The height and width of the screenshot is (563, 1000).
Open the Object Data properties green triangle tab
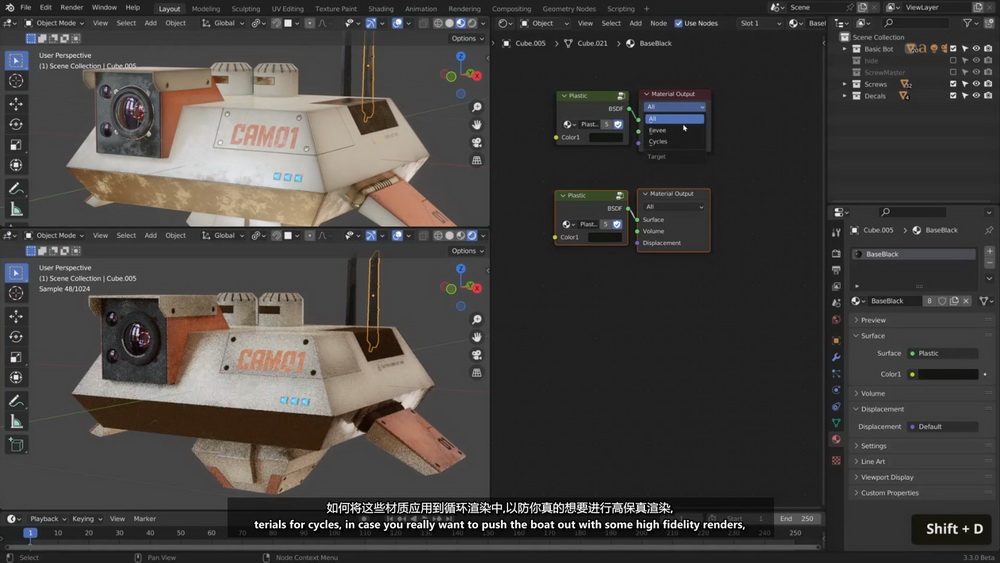pos(836,423)
